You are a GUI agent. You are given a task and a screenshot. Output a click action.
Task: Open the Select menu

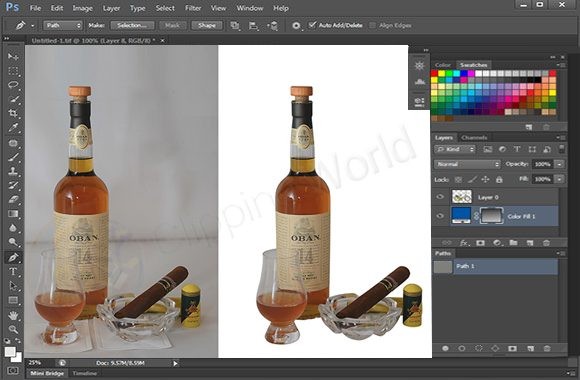(x=165, y=8)
